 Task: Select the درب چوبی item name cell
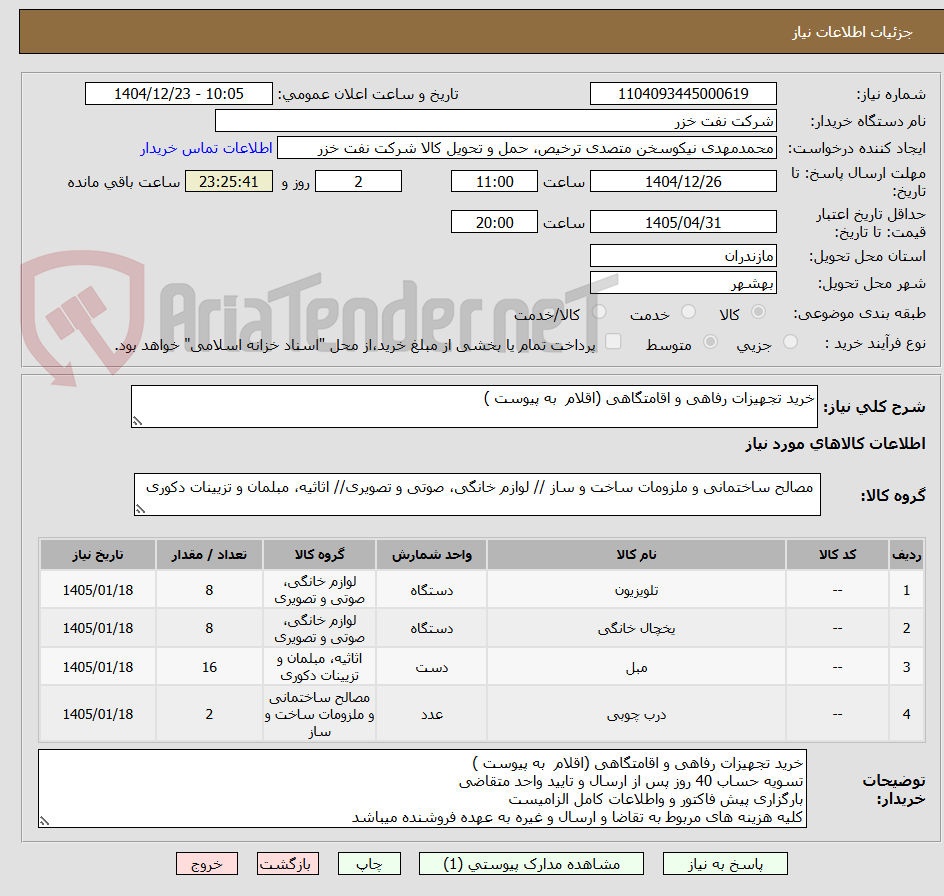pyautogui.click(x=636, y=714)
